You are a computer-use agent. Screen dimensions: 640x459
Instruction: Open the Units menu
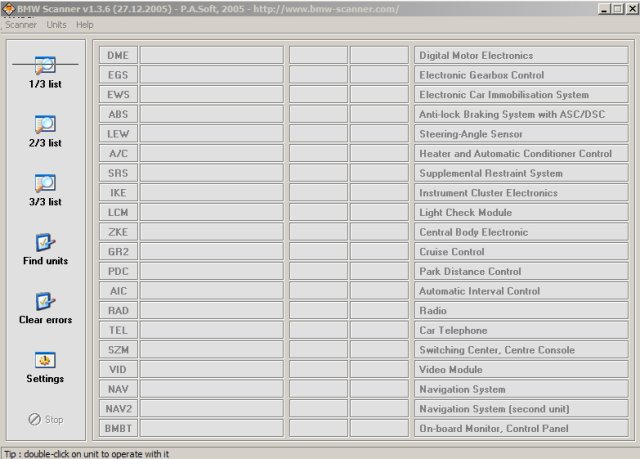(x=56, y=25)
